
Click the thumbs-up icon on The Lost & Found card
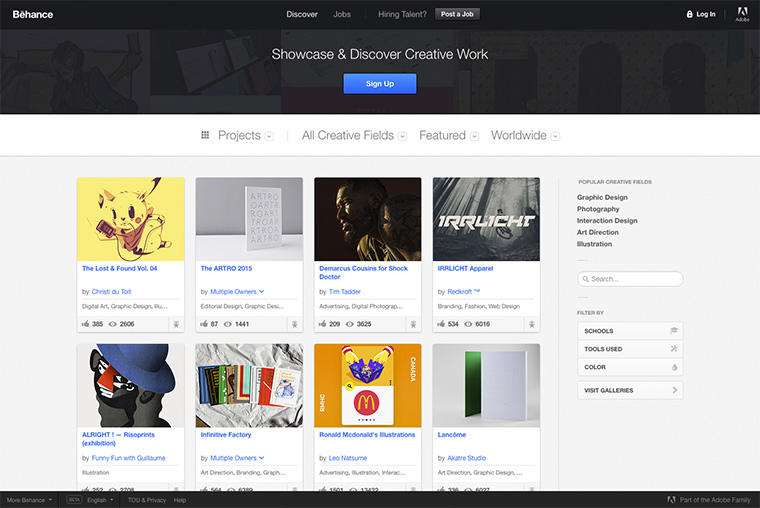click(x=86, y=323)
